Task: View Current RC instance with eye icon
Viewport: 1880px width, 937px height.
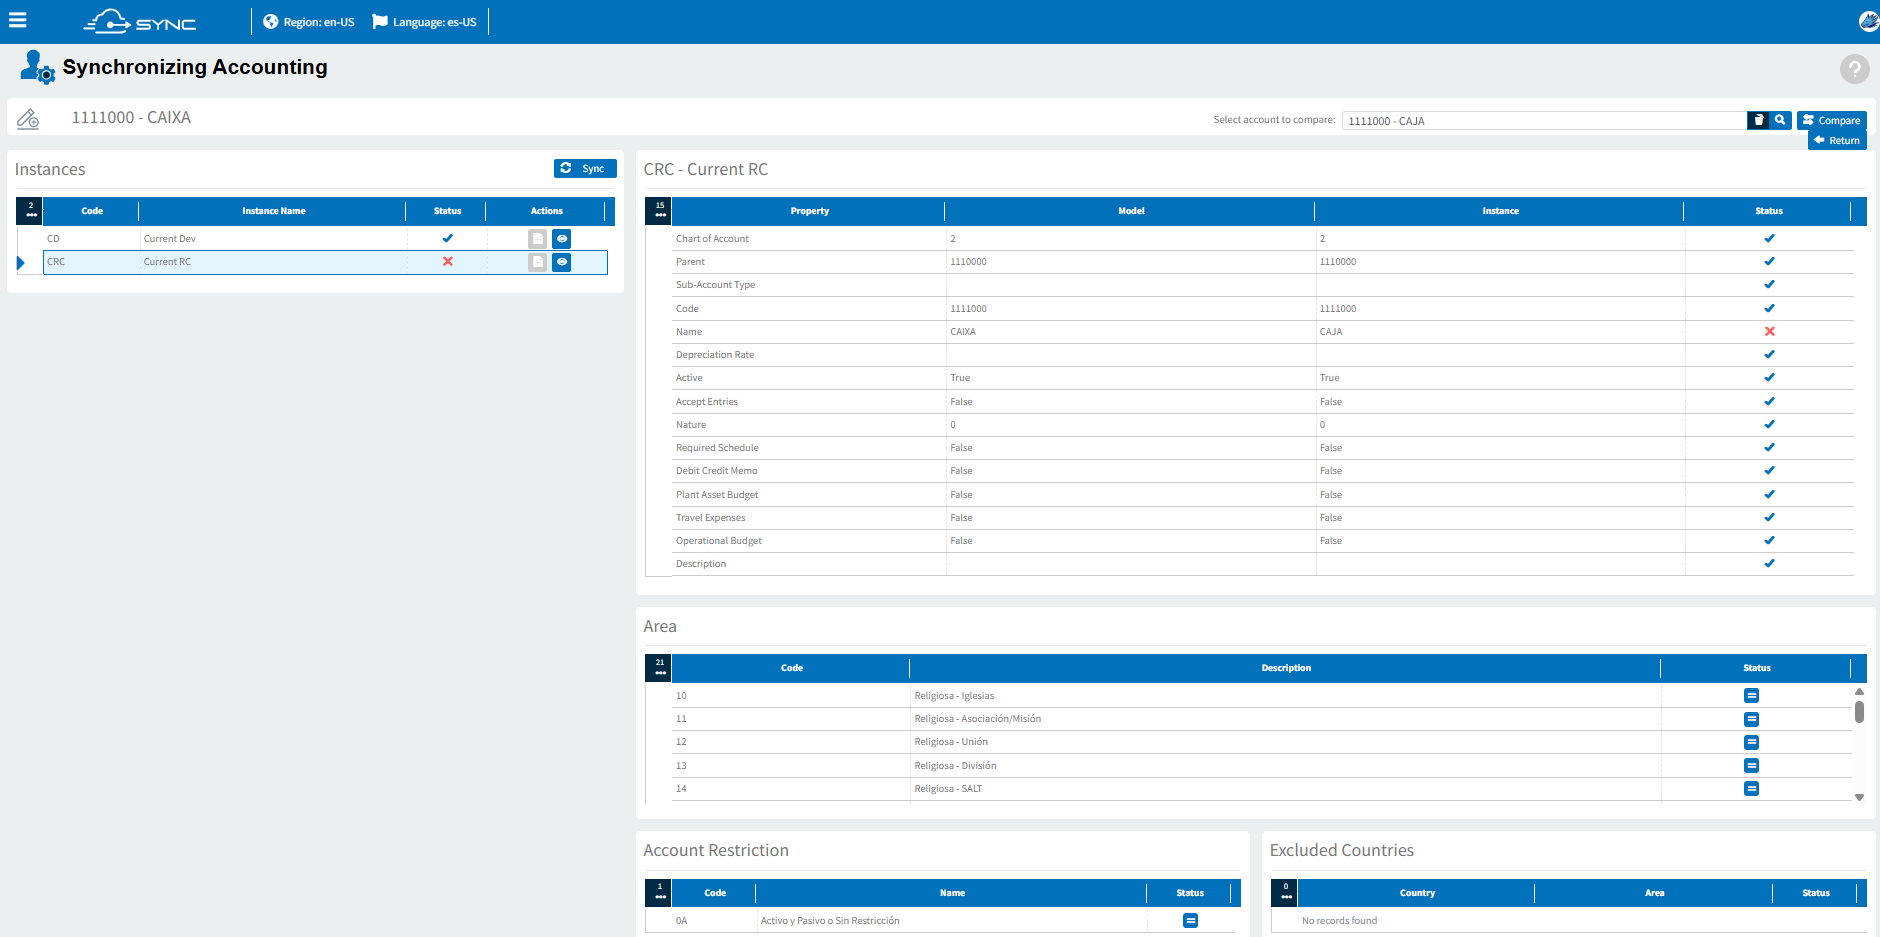Action: coord(562,262)
